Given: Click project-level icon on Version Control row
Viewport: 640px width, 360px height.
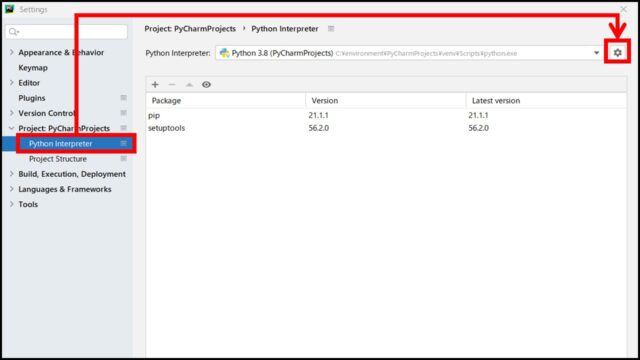Looking at the screenshot, I should click(123, 113).
